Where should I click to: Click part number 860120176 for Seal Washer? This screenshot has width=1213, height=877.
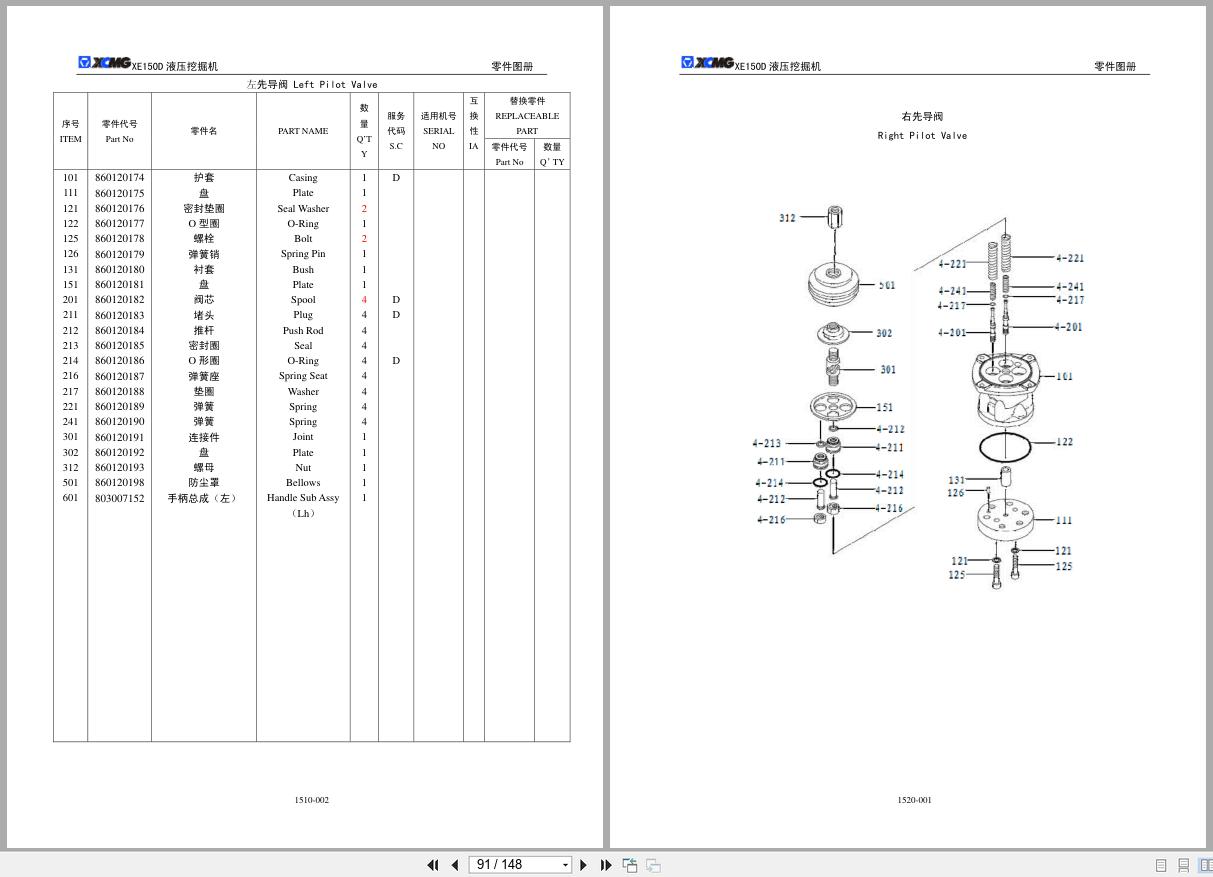pyautogui.click(x=120, y=209)
